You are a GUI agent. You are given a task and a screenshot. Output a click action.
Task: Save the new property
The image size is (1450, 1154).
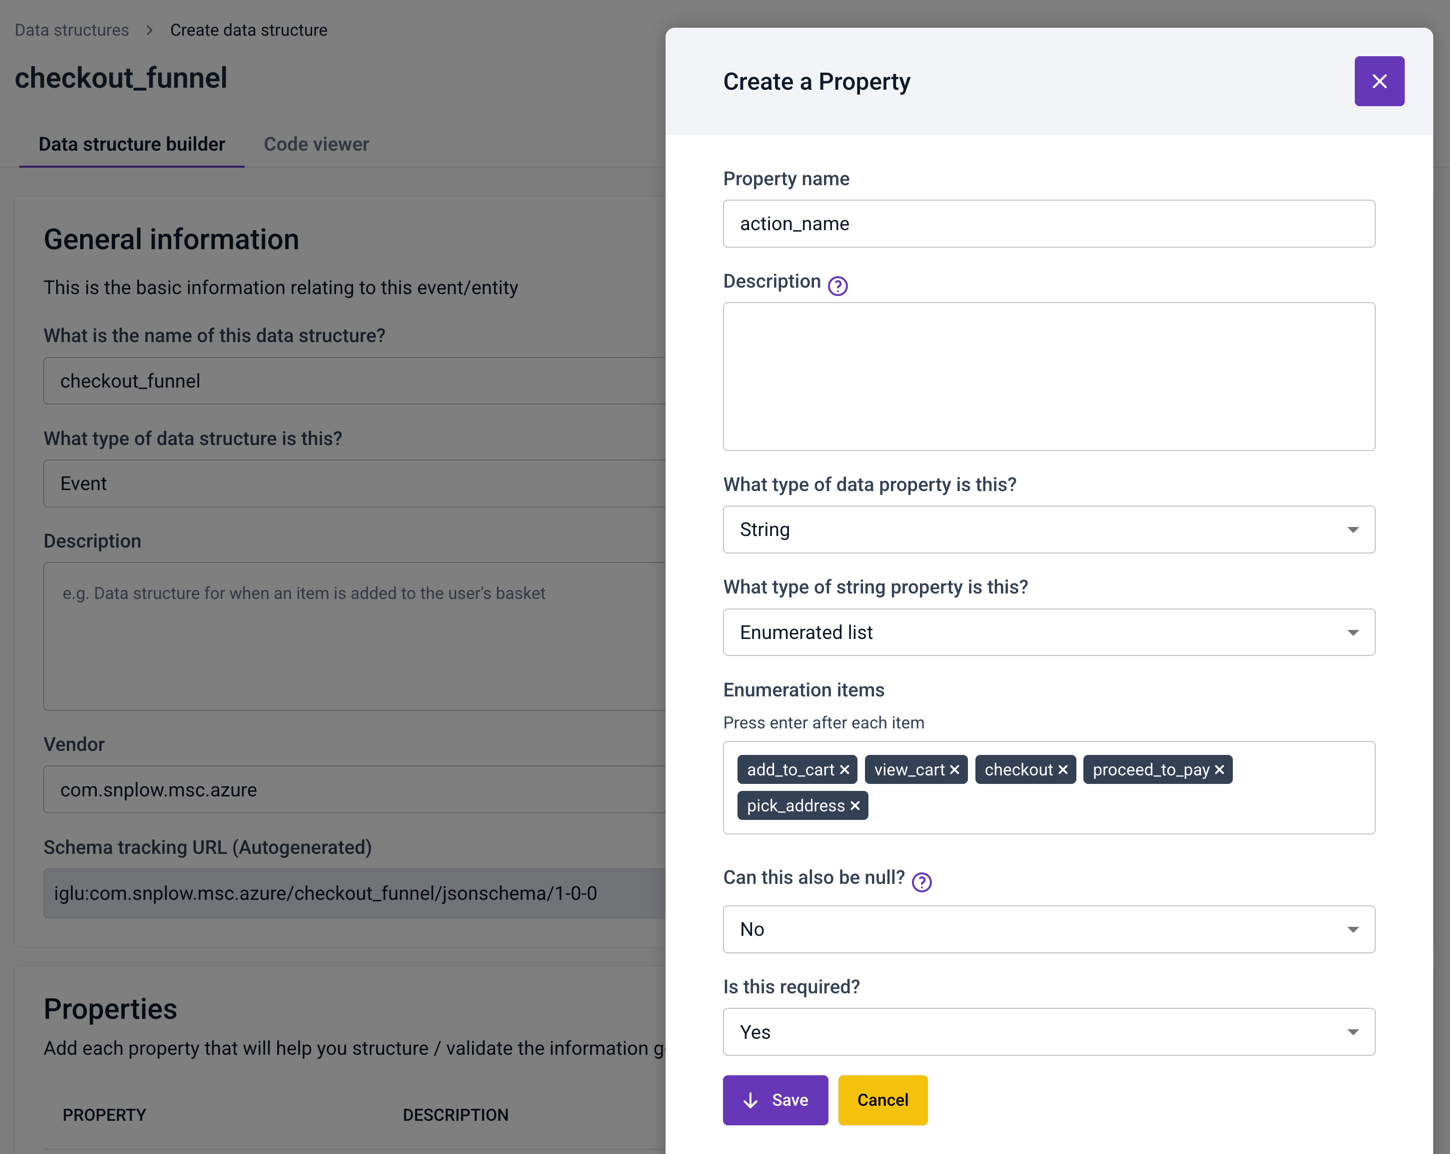[x=775, y=1100]
